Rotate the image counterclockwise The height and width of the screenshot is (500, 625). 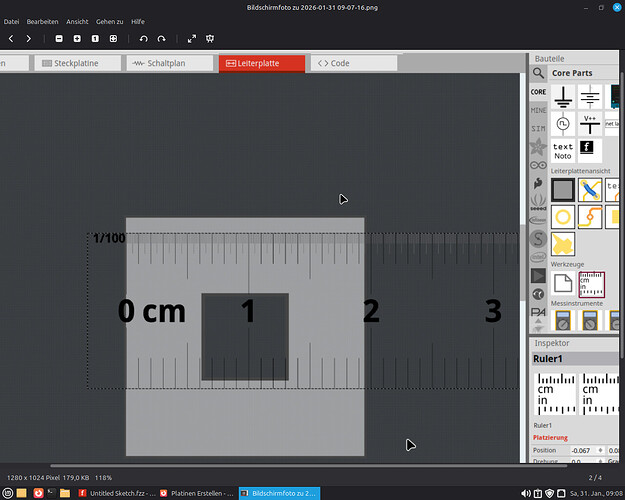tap(144, 38)
